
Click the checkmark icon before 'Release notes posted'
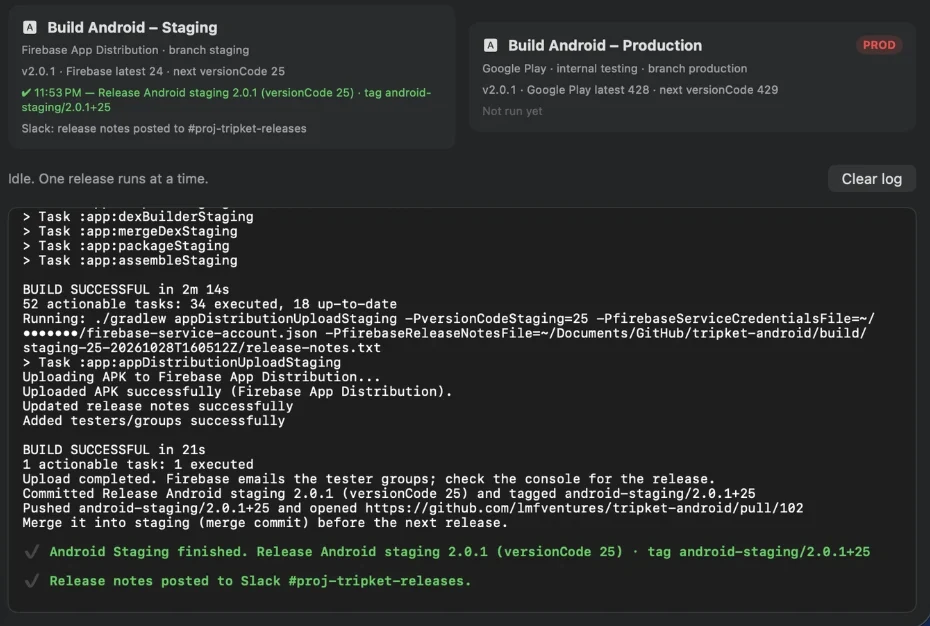pyautogui.click(x=32, y=581)
